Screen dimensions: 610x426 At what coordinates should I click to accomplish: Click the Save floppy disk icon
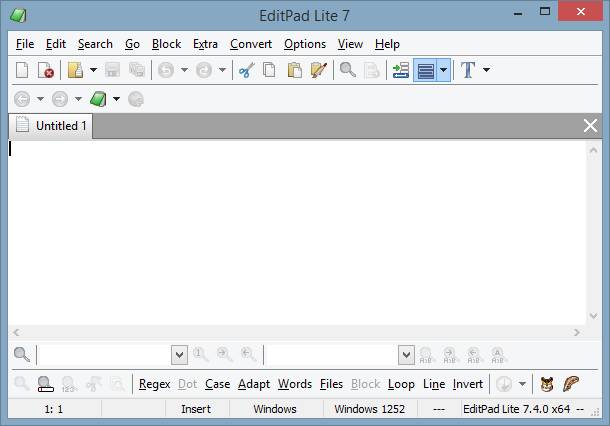pos(112,70)
